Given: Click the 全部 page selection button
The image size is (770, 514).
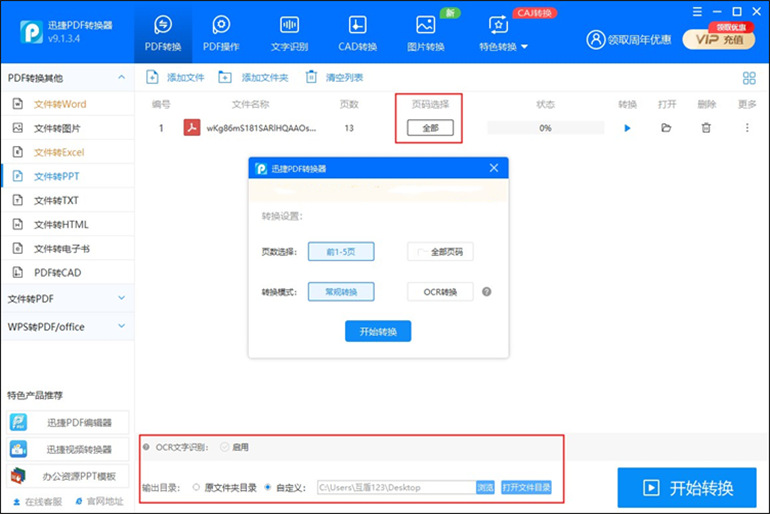Looking at the screenshot, I should click(x=430, y=128).
